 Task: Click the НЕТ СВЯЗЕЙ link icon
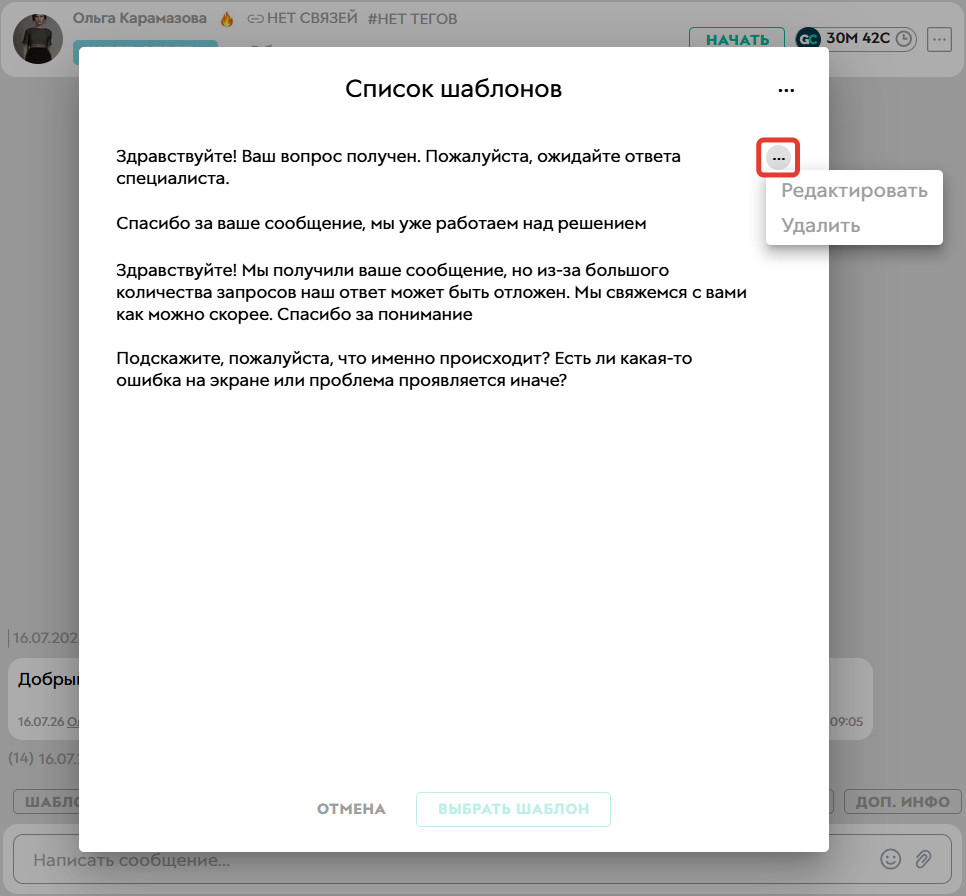pyautogui.click(x=254, y=19)
